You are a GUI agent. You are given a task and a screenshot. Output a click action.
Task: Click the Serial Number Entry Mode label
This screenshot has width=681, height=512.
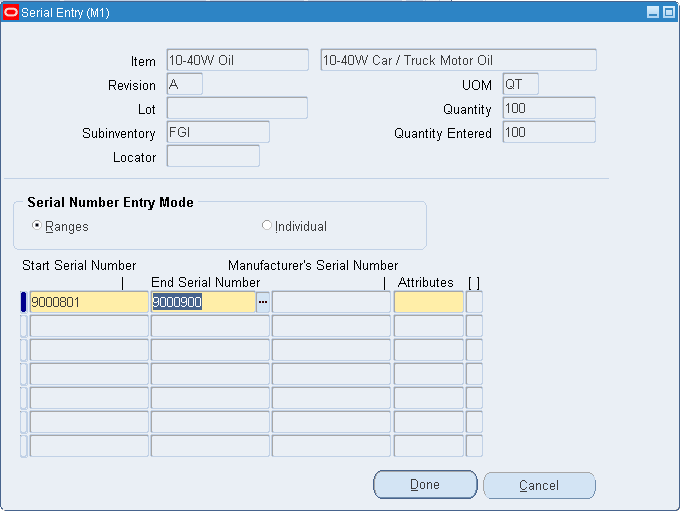[x=110, y=202]
